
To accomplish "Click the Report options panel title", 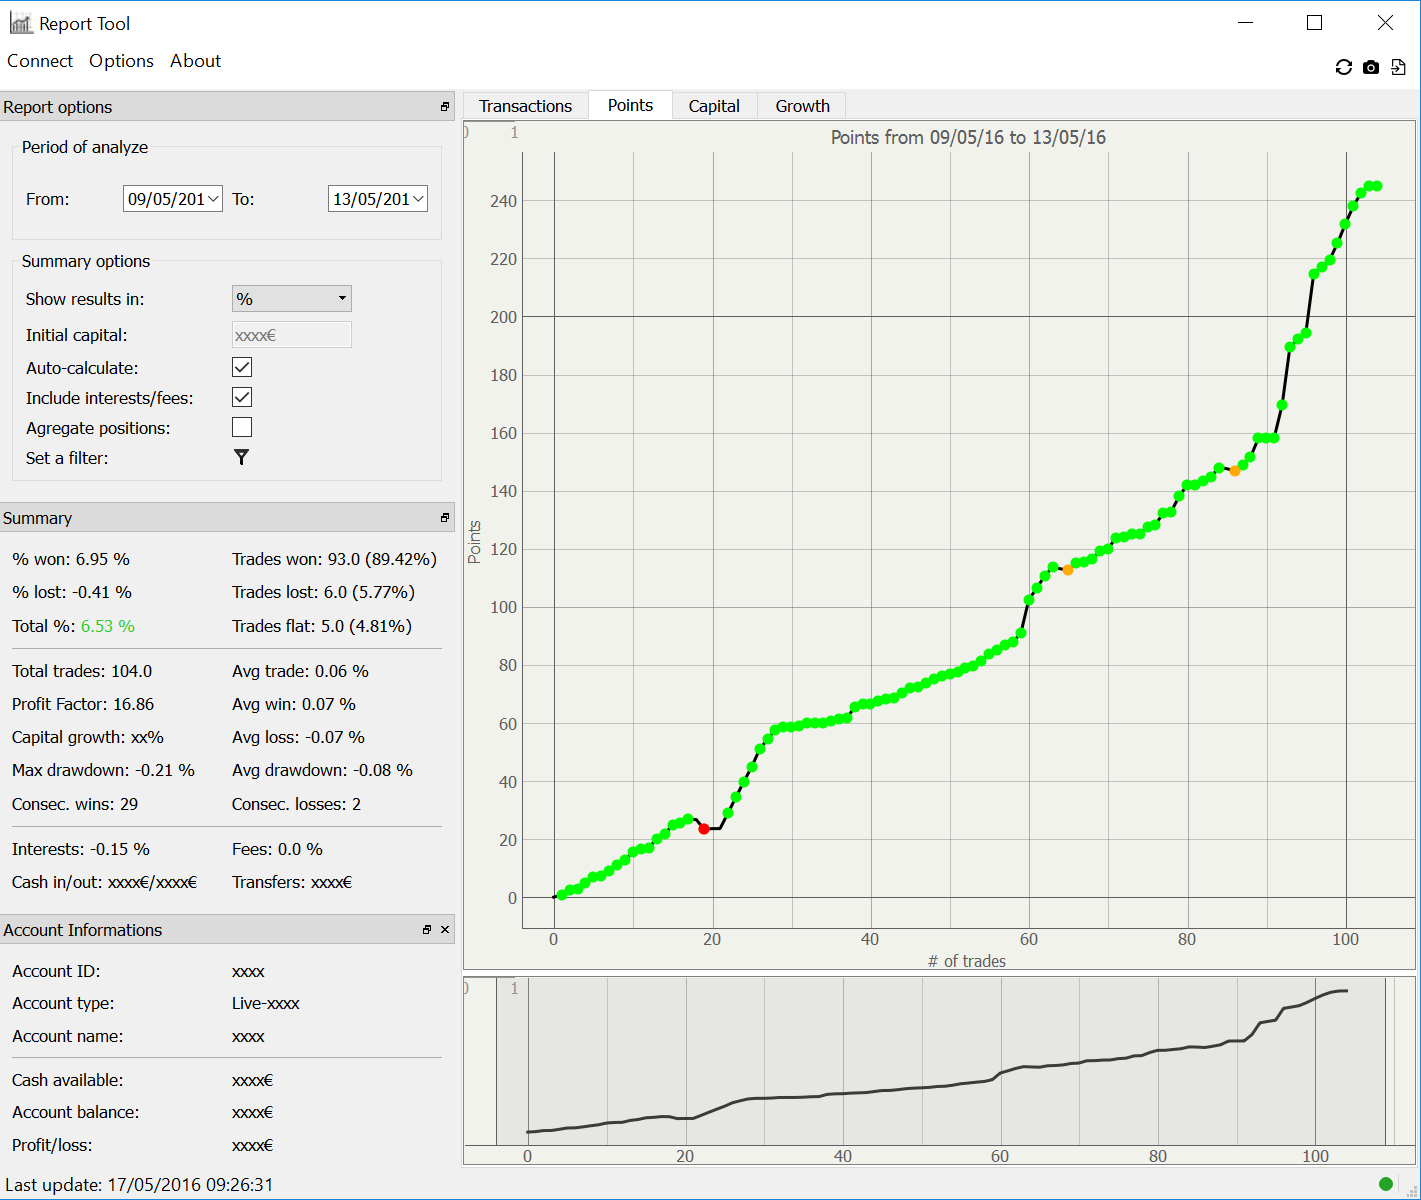I will point(58,107).
